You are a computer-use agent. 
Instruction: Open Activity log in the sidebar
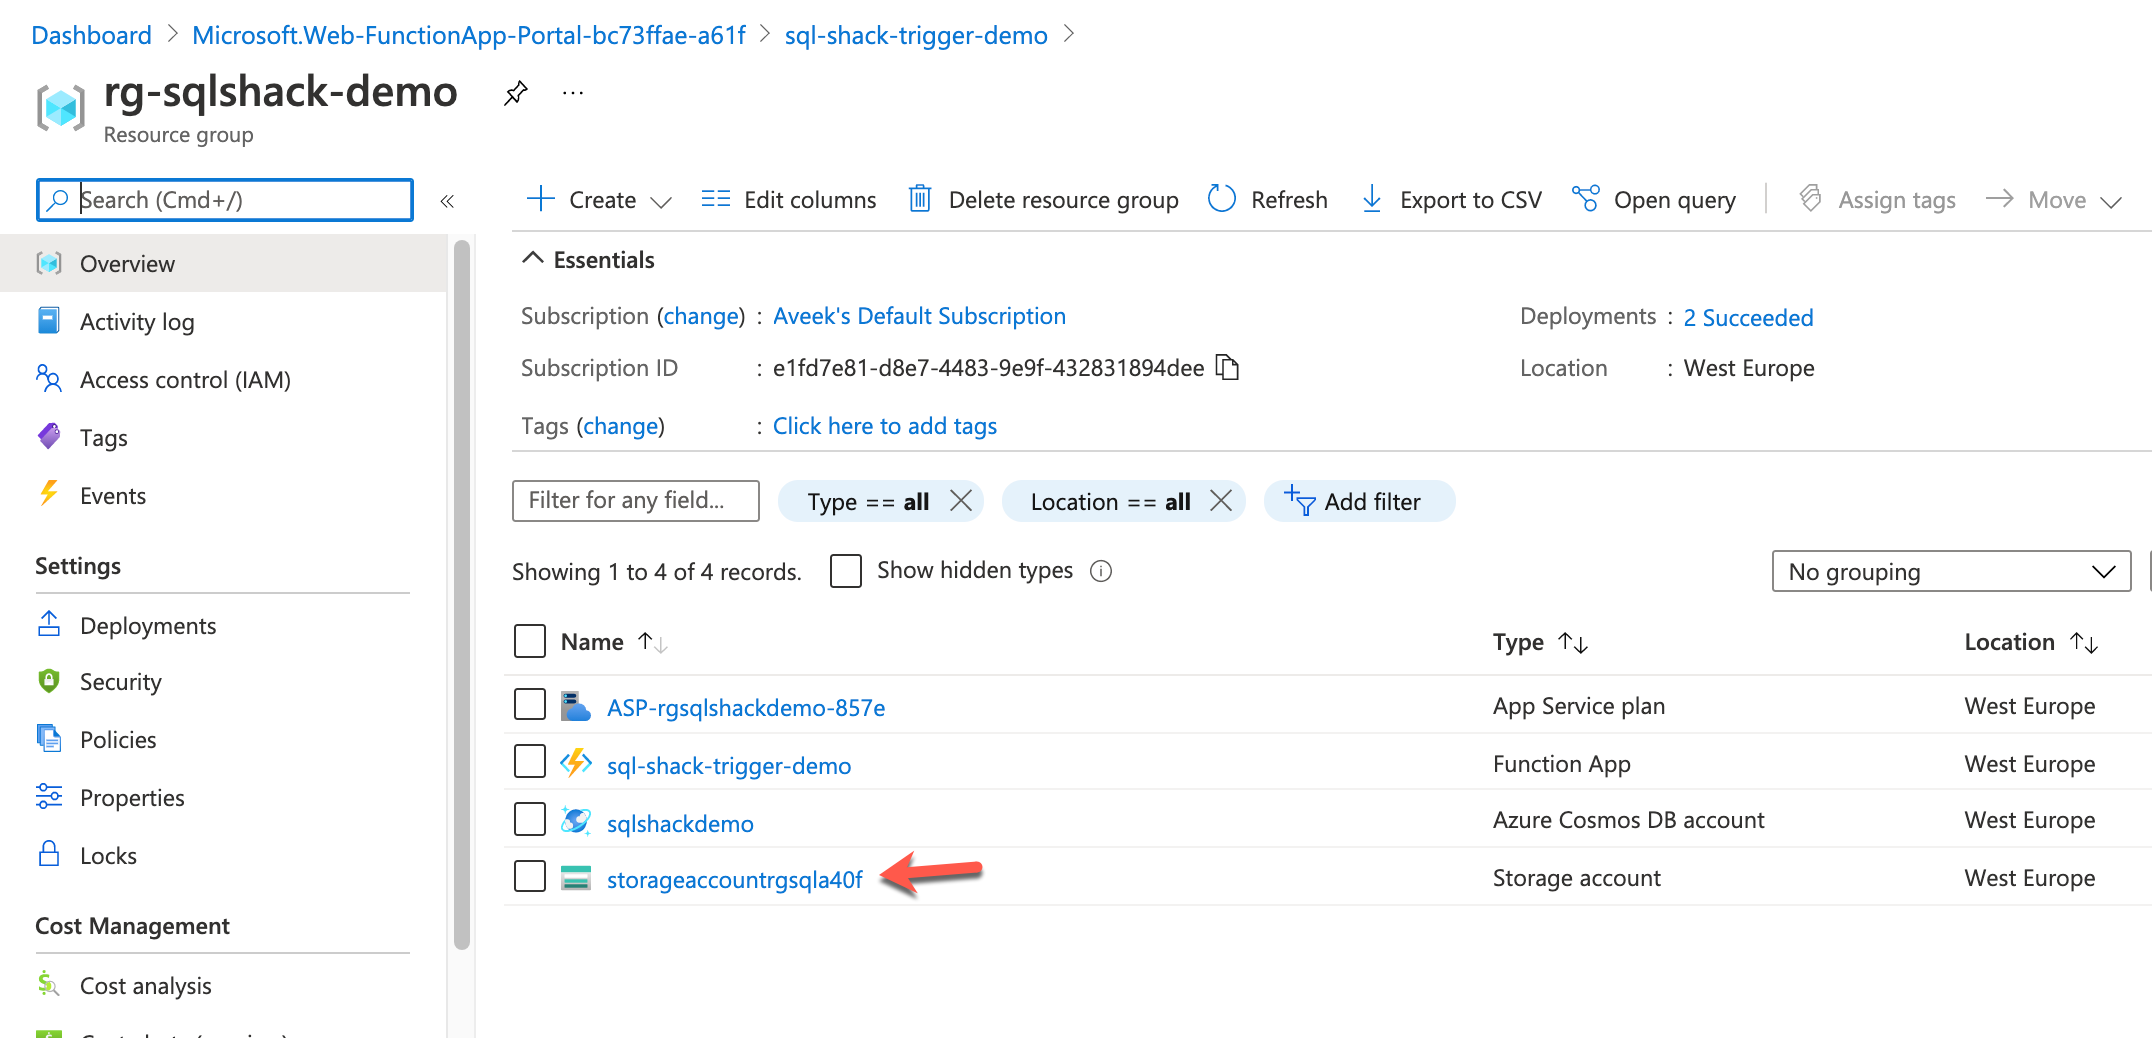coord(137,322)
